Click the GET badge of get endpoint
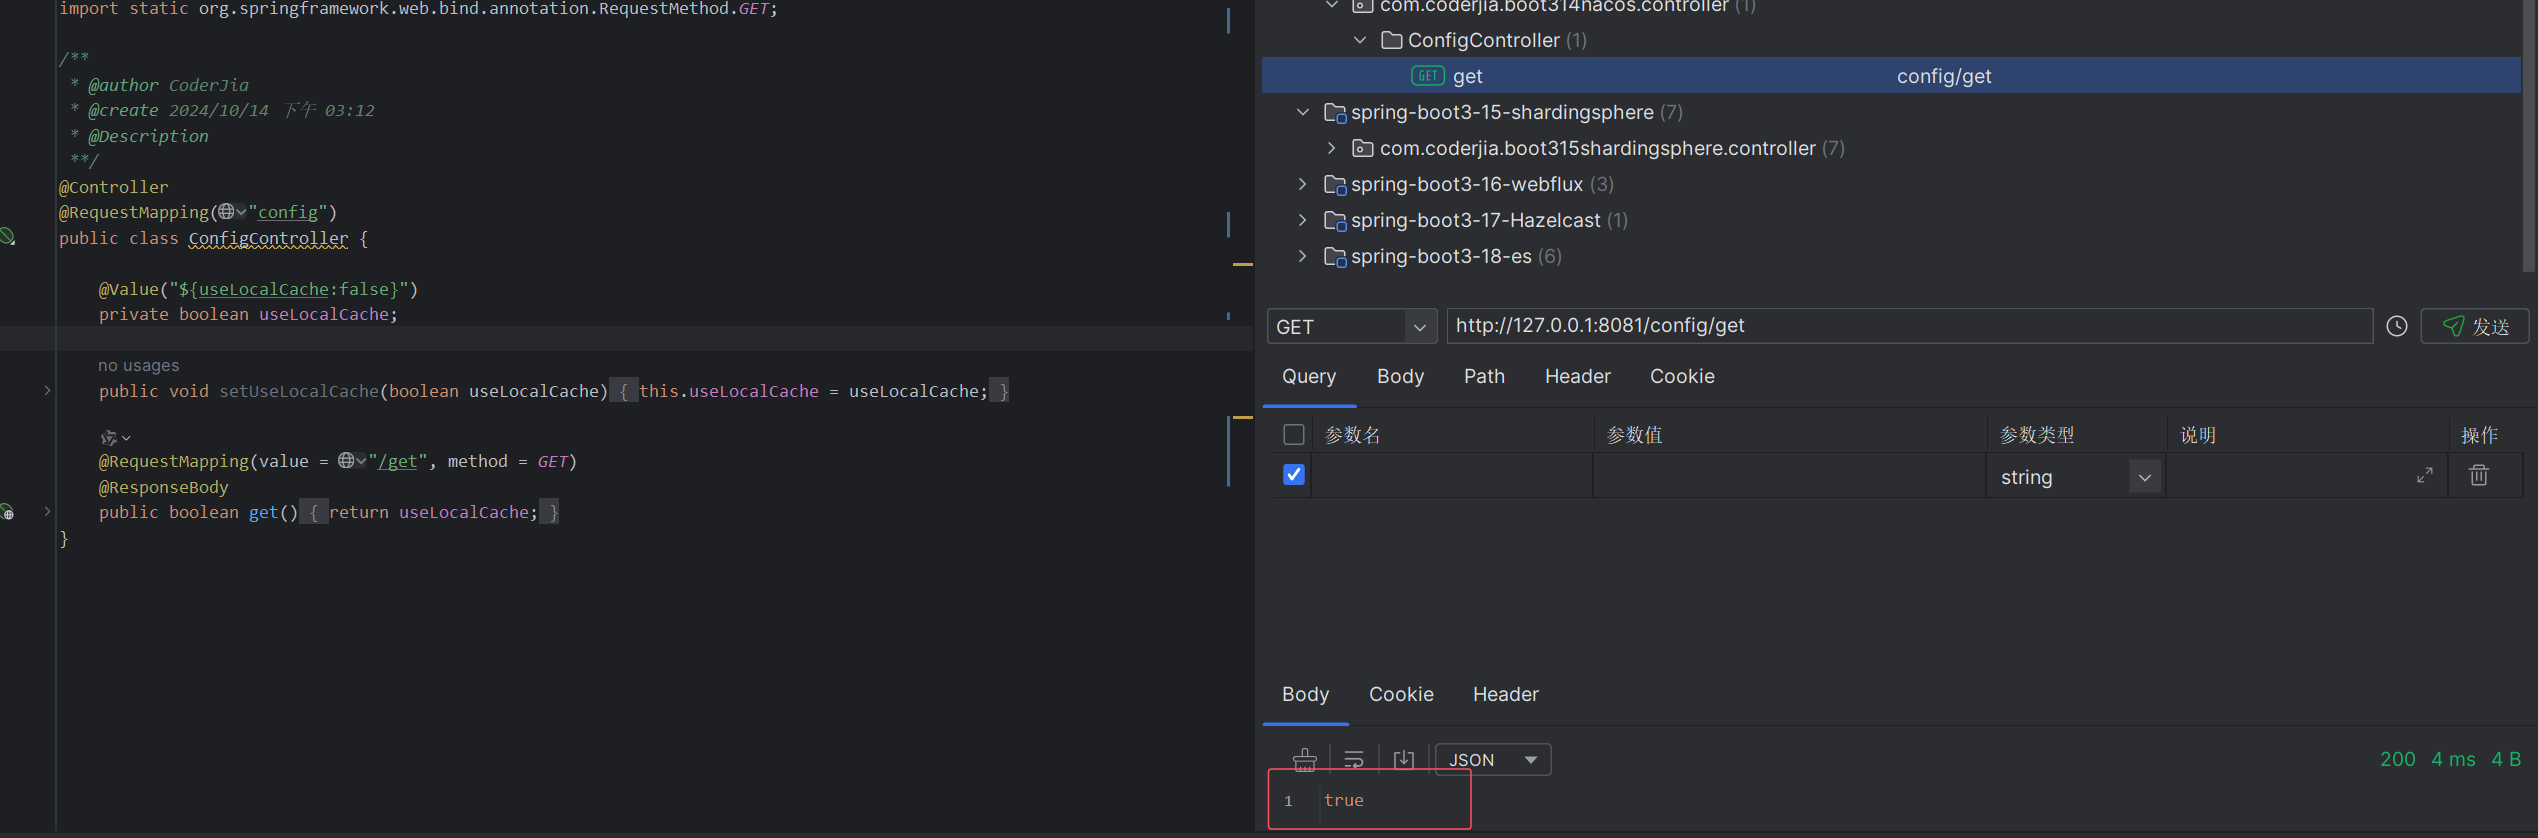This screenshot has height=838, width=2538. [1427, 76]
